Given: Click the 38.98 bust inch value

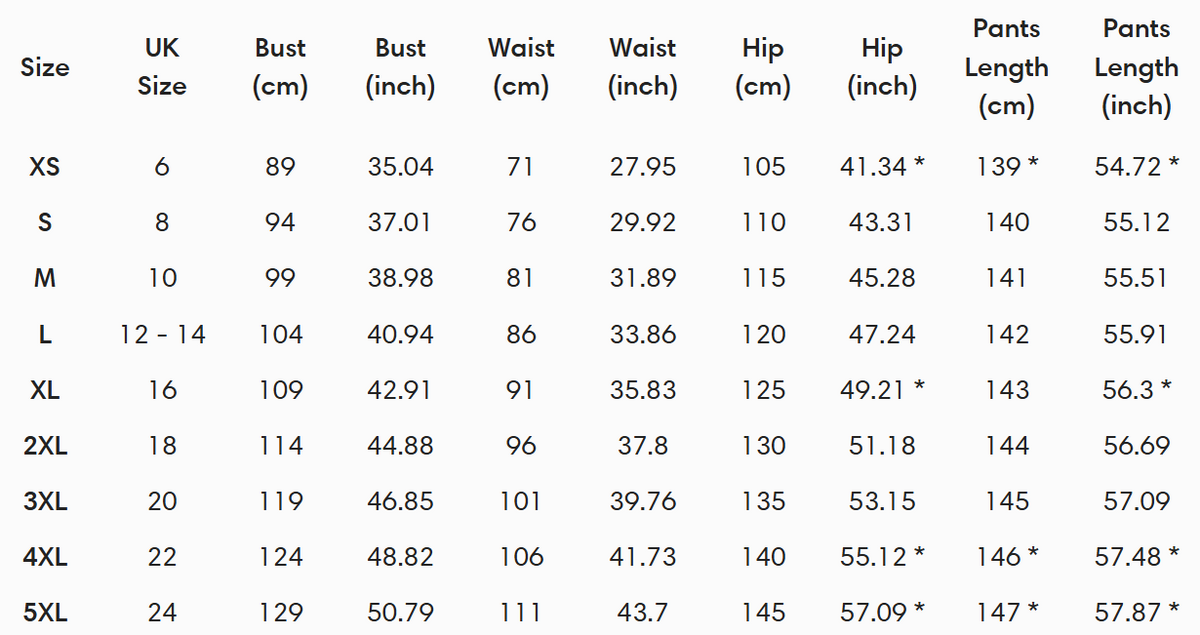Looking at the screenshot, I should (x=400, y=278).
